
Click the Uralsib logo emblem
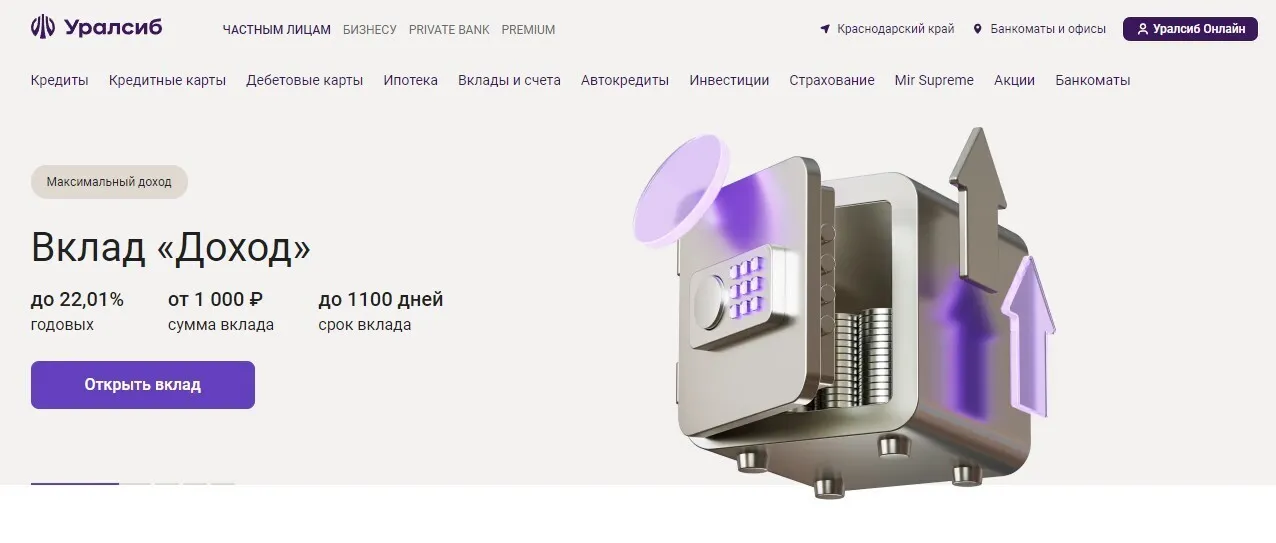pyautogui.click(x=43, y=27)
